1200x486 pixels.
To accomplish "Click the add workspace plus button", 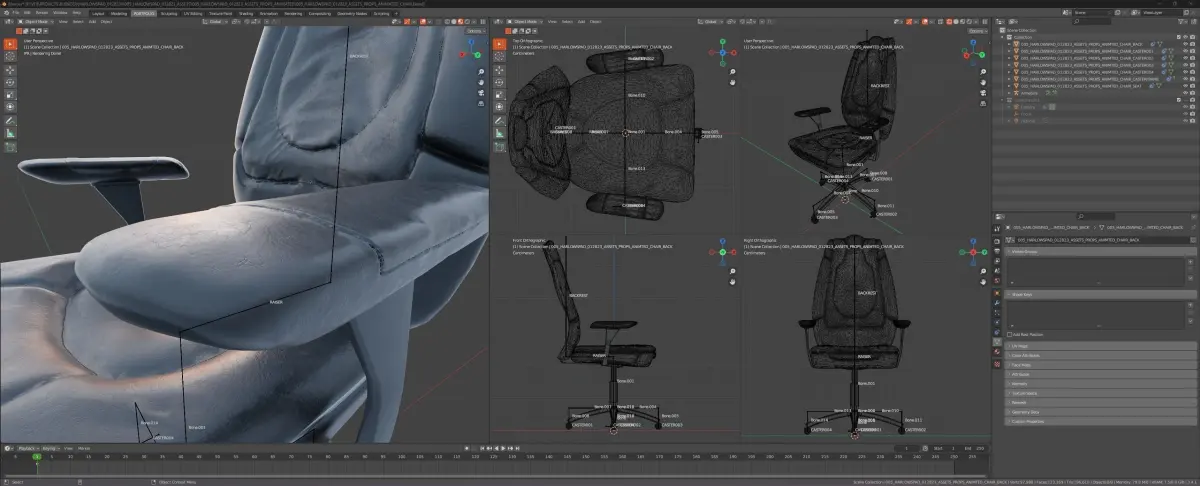I will [x=396, y=13].
